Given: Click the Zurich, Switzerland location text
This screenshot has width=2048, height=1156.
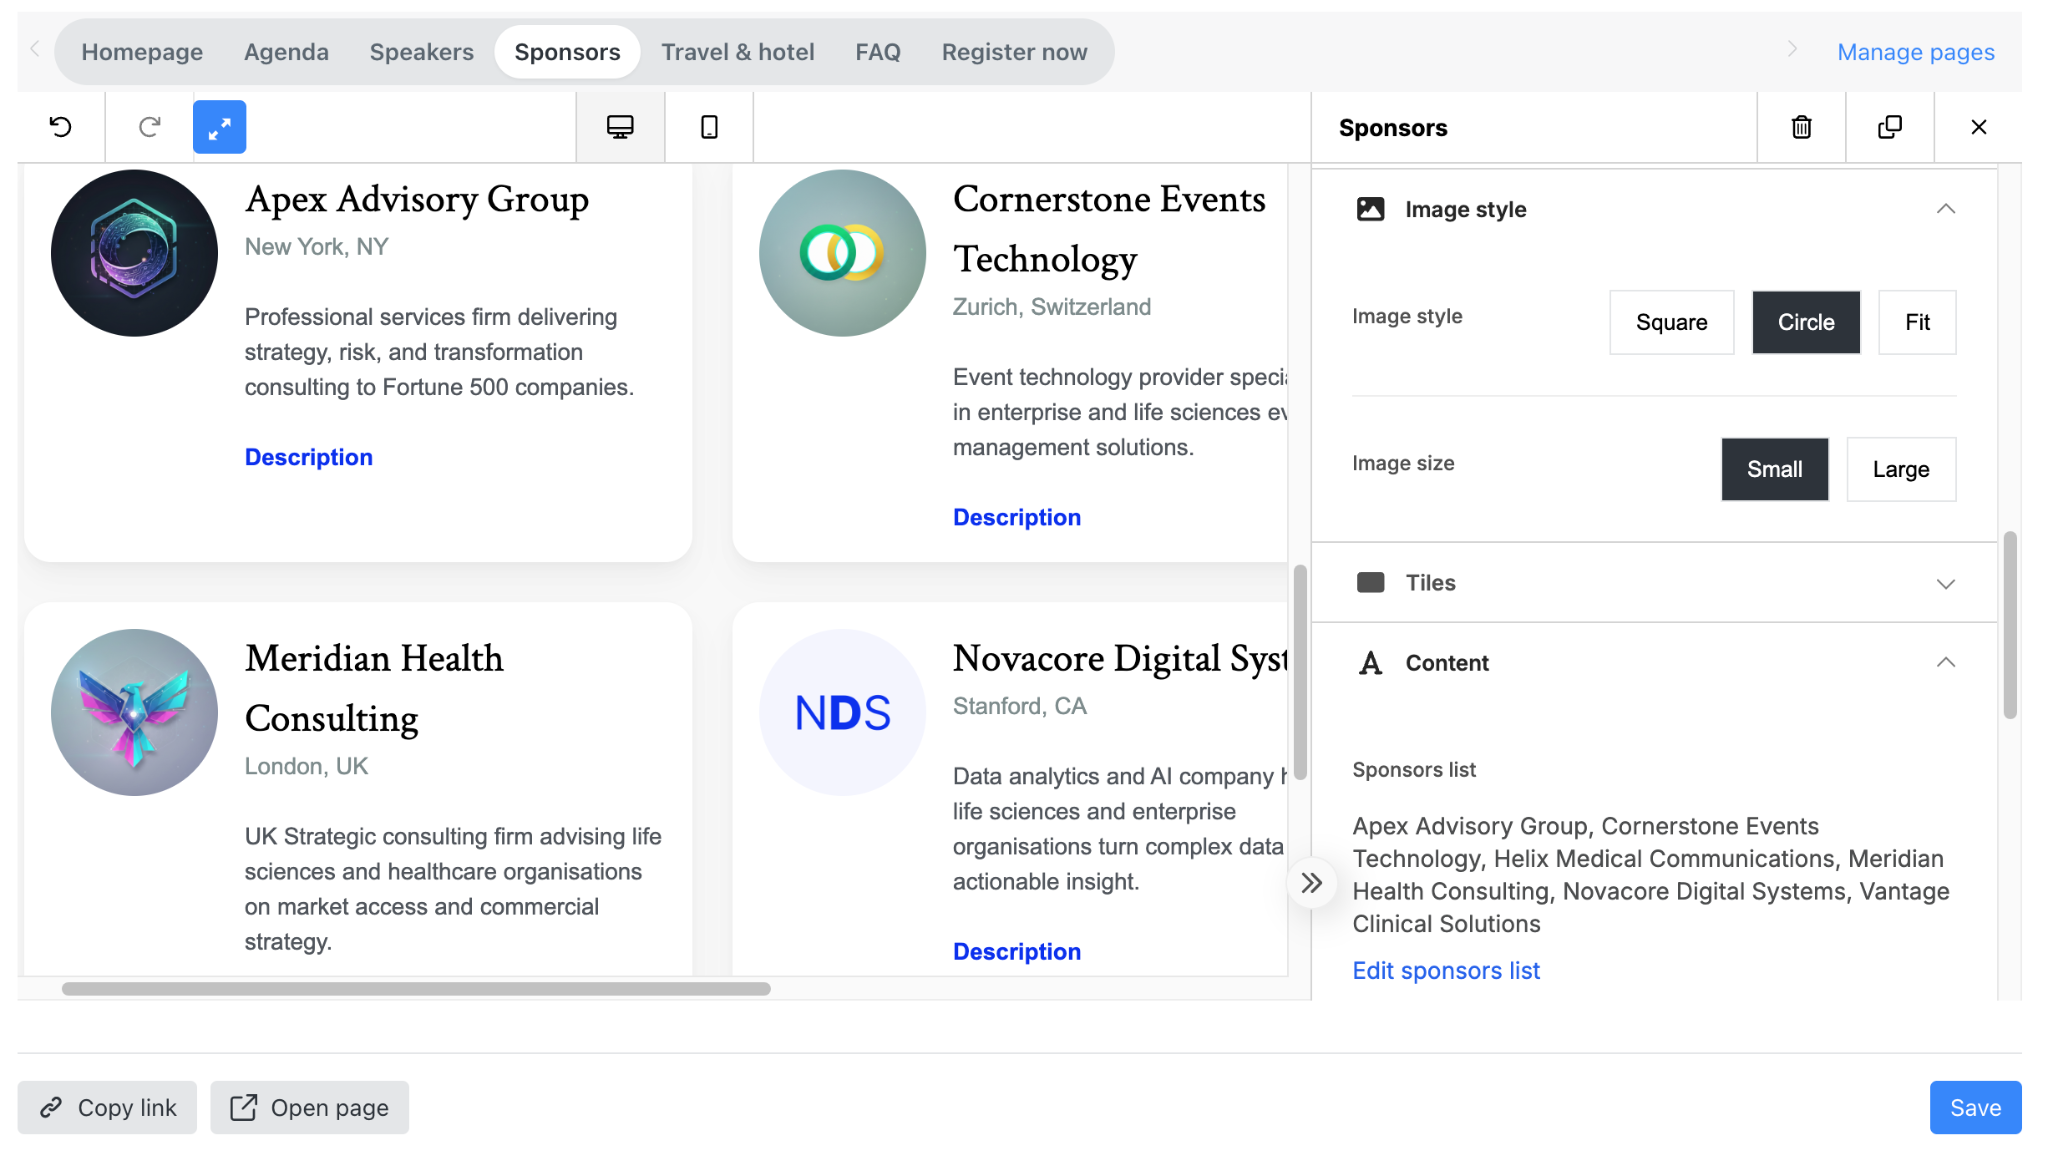Looking at the screenshot, I should (1051, 307).
